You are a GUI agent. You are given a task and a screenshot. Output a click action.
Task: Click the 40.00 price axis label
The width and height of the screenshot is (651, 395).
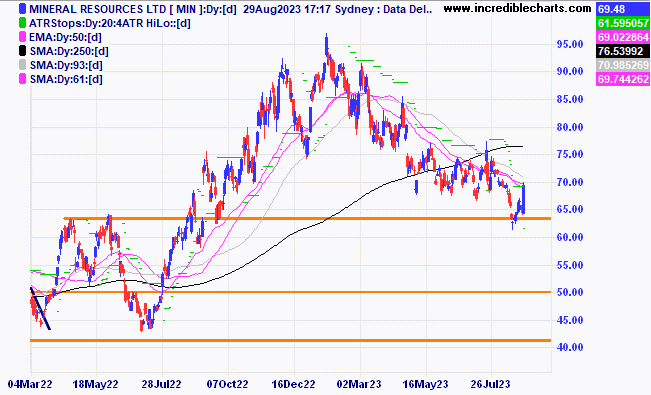(x=570, y=347)
